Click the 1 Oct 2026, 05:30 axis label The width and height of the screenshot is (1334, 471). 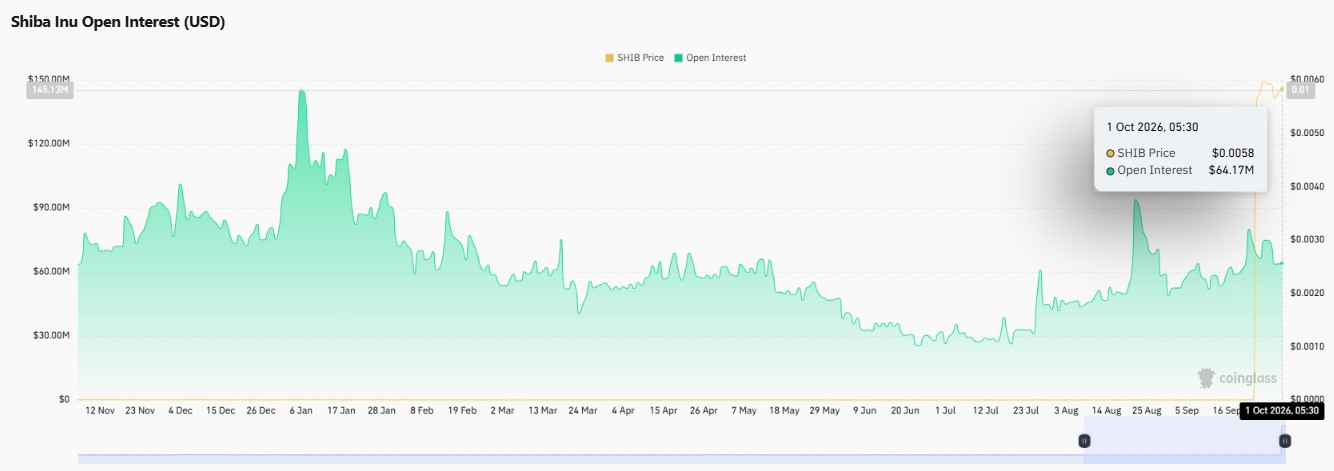(1284, 410)
